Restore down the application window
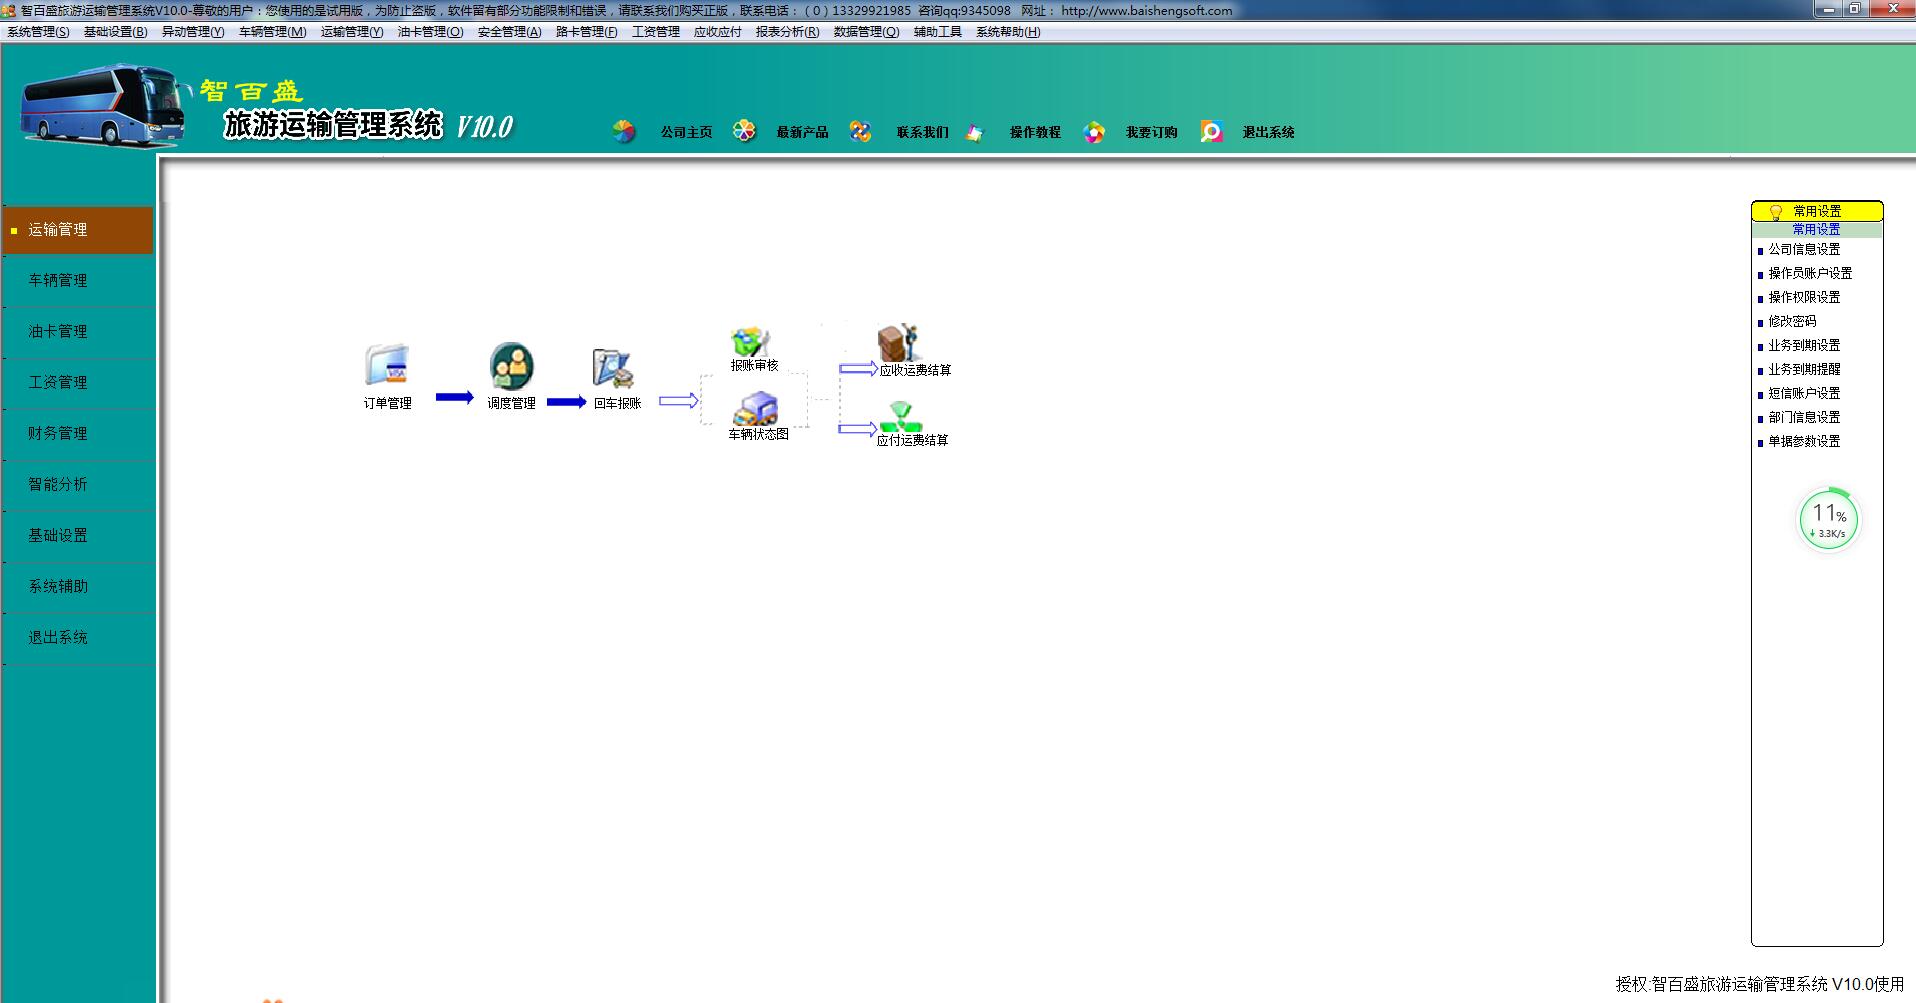Screen dimensions: 1916x1003 point(1855,9)
